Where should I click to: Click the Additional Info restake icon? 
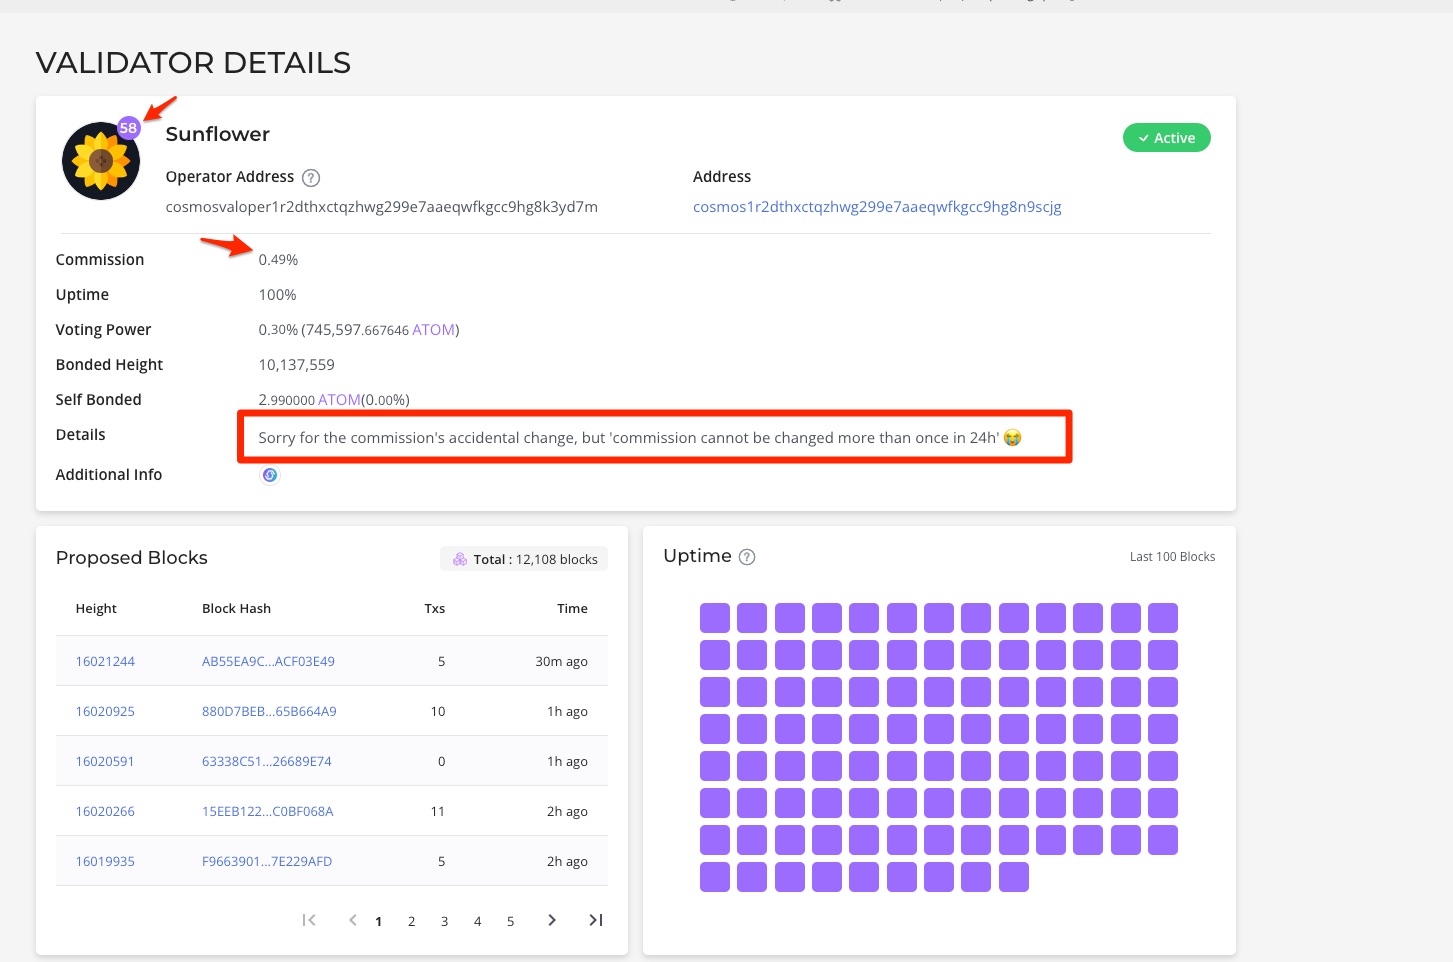coord(270,475)
